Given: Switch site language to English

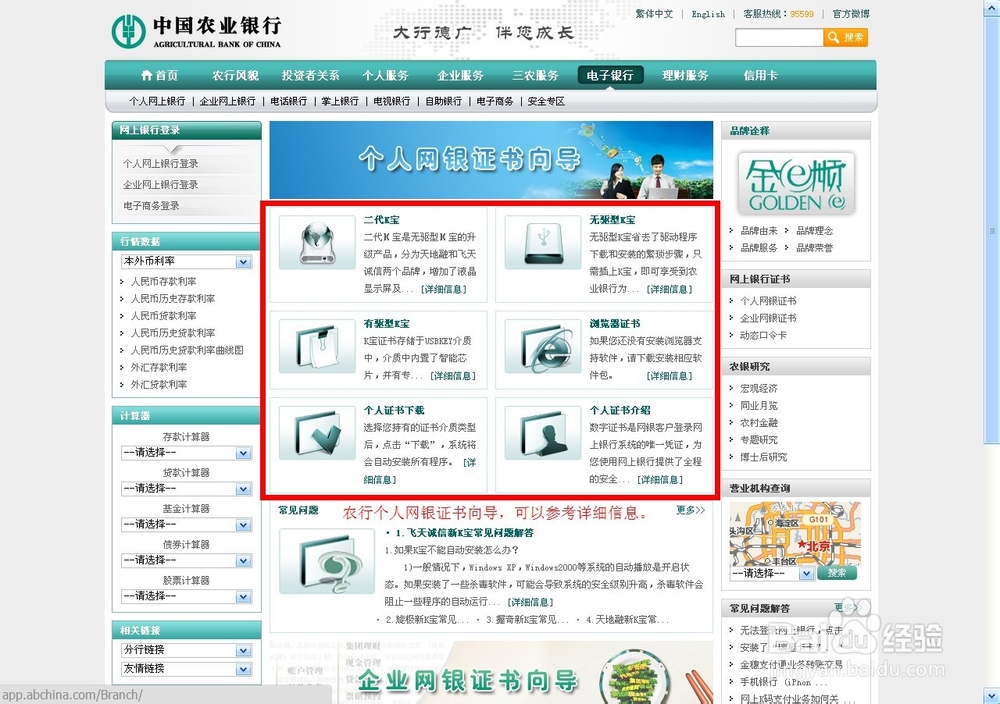Looking at the screenshot, I should click(x=707, y=13).
